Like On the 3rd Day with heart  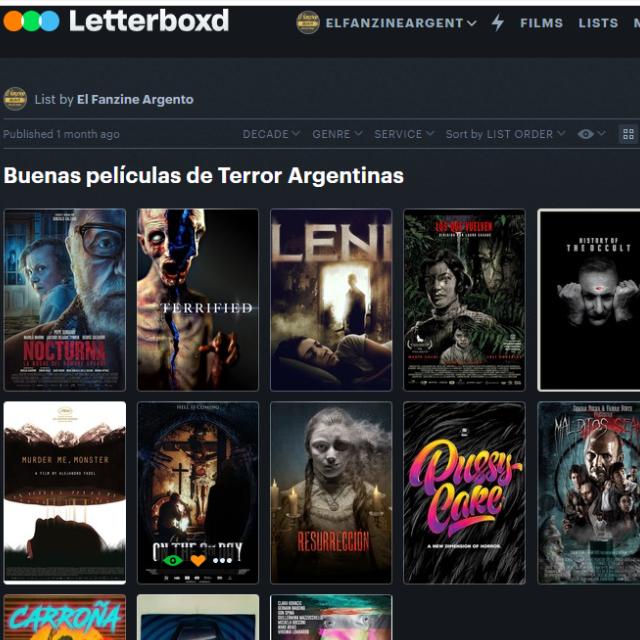pos(198,560)
